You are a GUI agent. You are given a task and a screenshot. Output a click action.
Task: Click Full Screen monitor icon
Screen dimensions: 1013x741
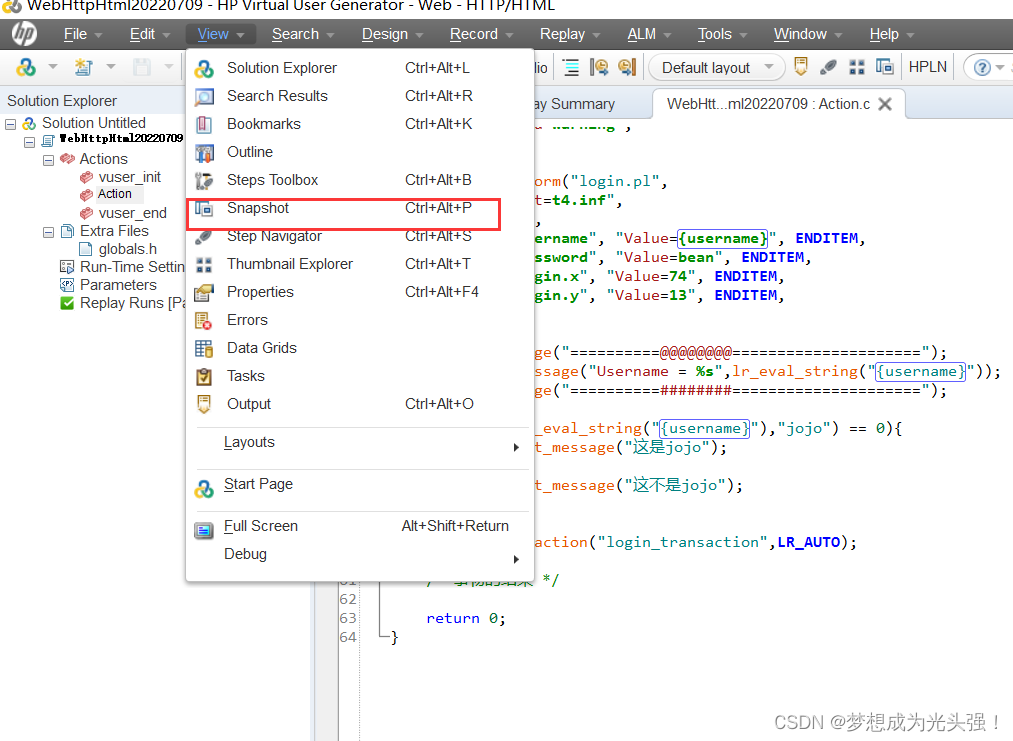(x=204, y=531)
